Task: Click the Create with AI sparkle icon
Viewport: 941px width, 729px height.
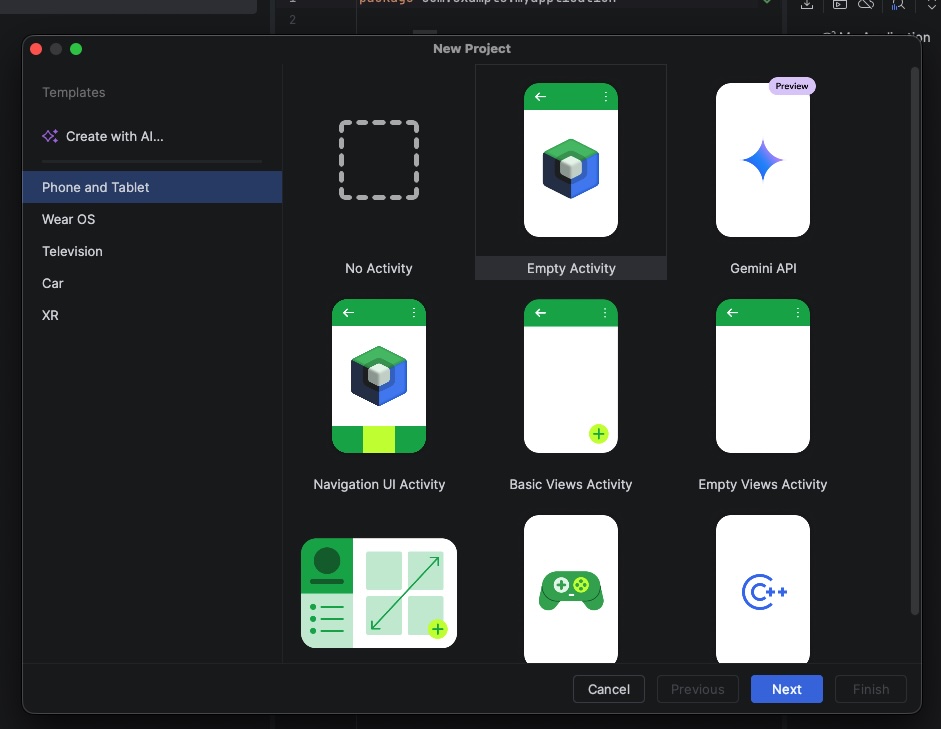Action: (x=50, y=136)
